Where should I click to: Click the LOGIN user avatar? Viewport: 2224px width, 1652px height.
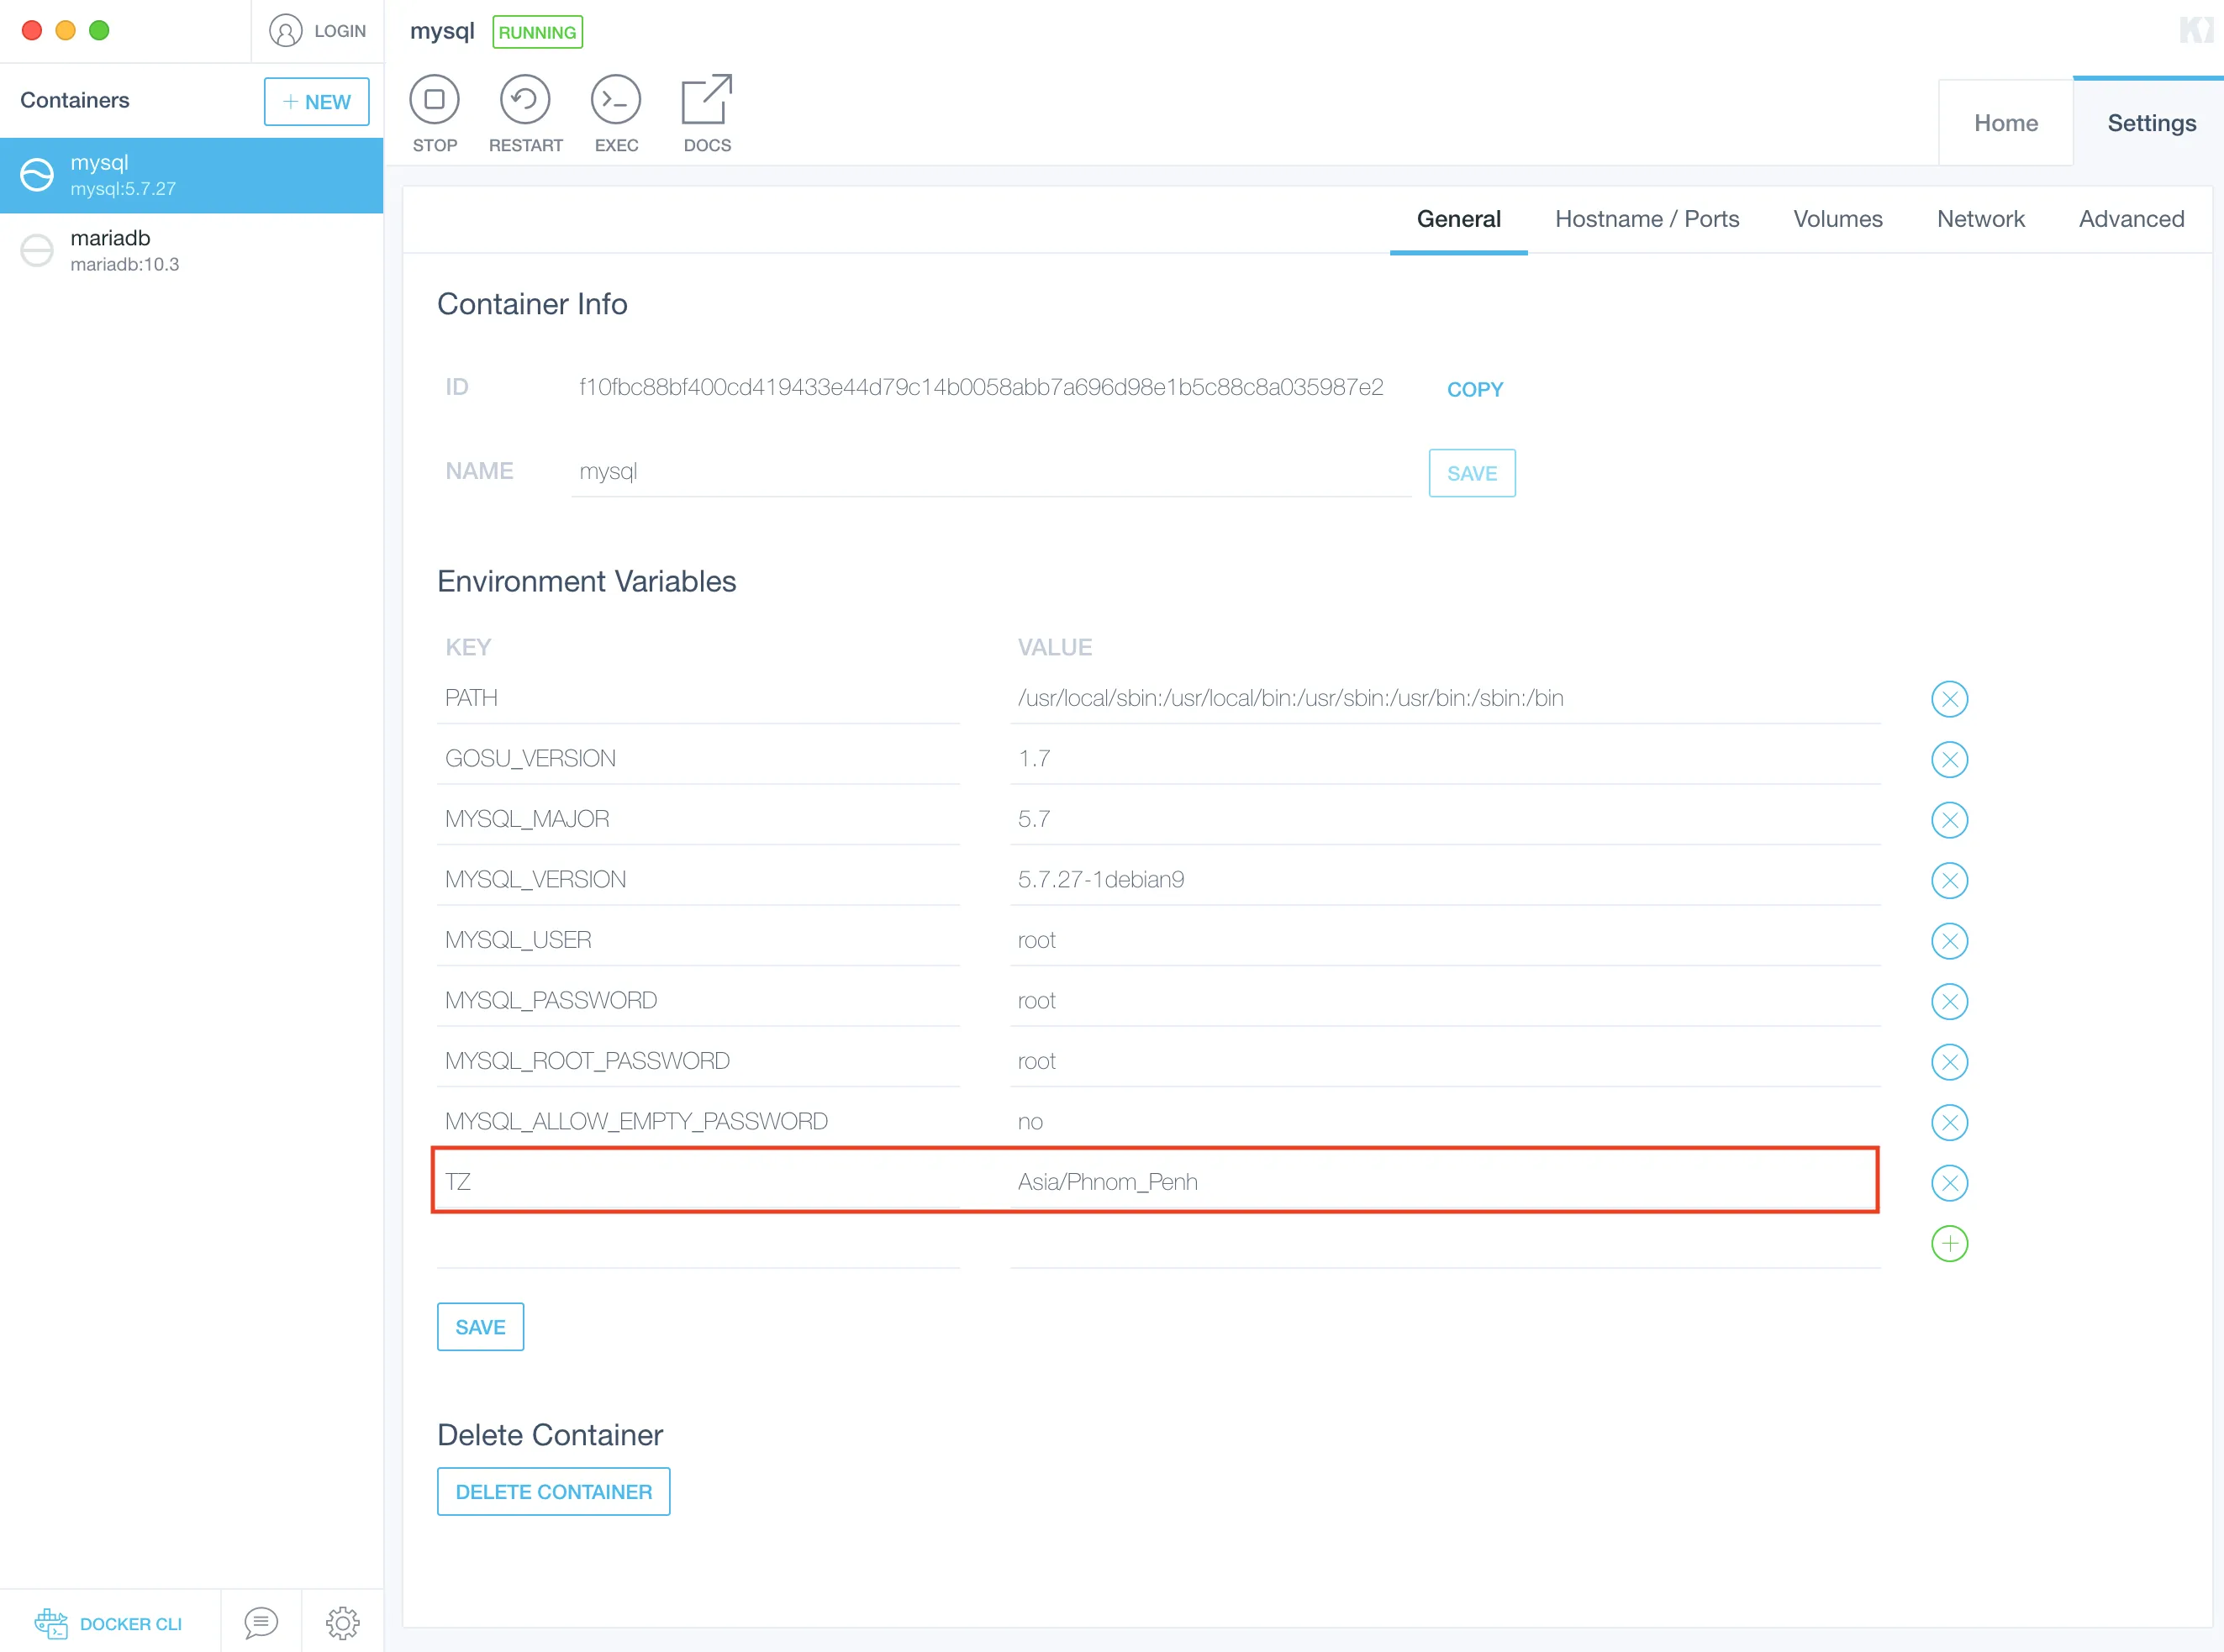click(x=286, y=31)
